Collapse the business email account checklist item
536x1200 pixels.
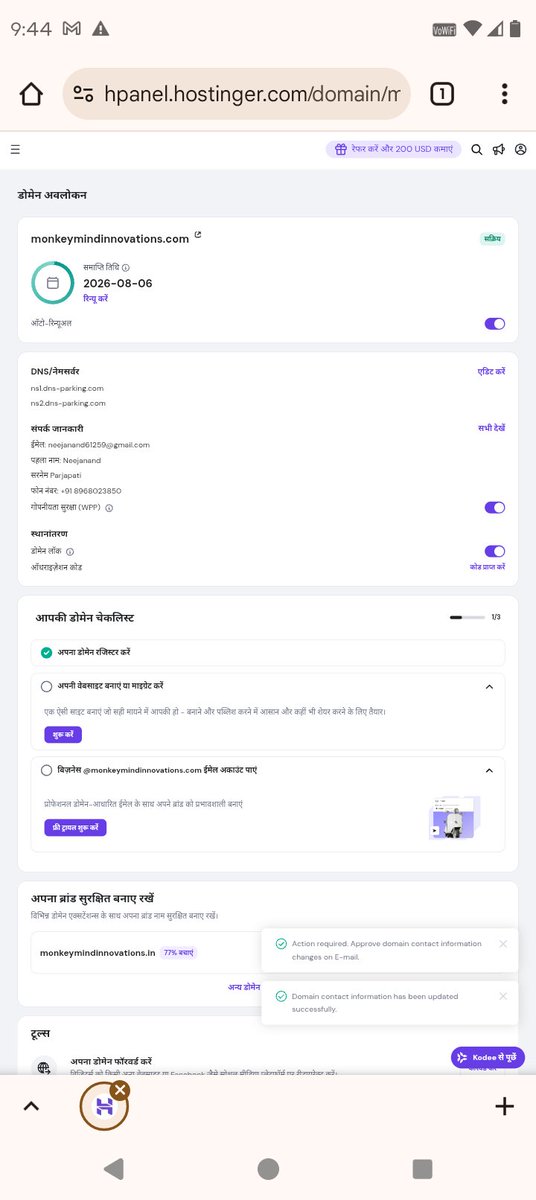(x=489, y=770)
